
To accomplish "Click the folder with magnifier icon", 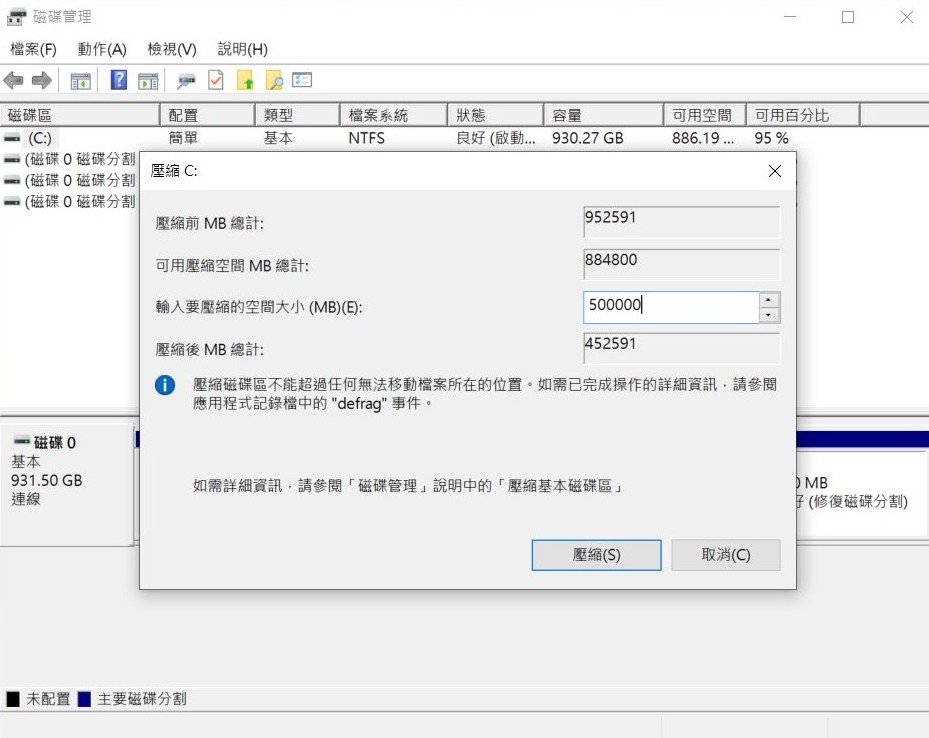I will click(x=273, y=81).
